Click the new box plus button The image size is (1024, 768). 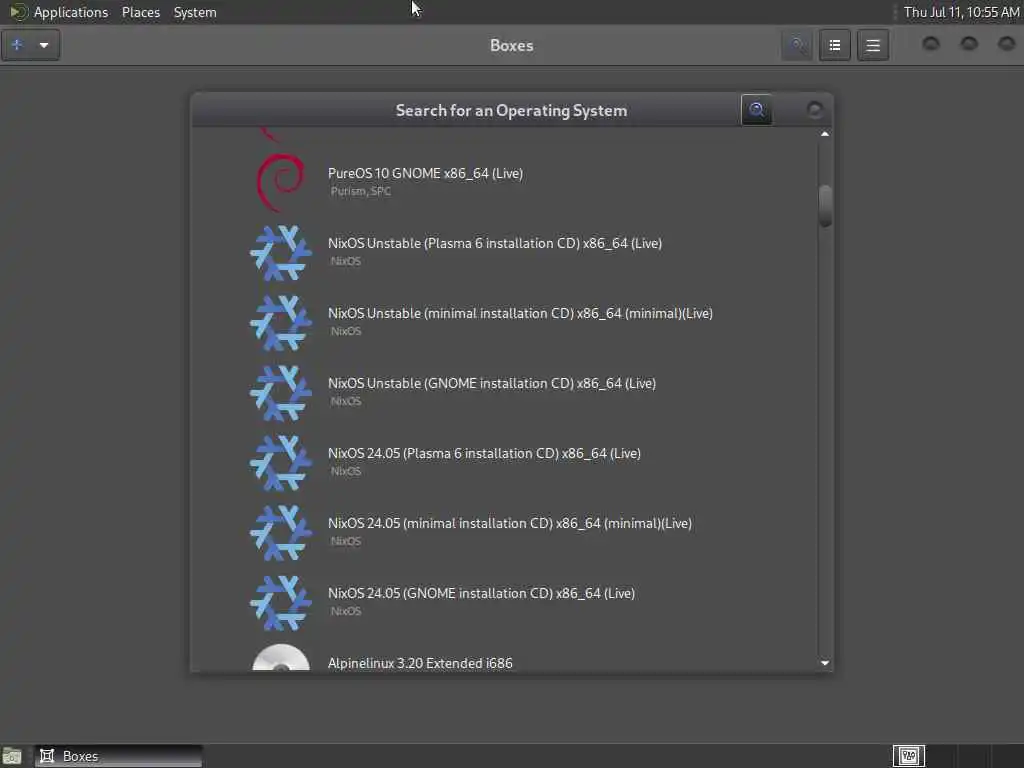[18, 45]
